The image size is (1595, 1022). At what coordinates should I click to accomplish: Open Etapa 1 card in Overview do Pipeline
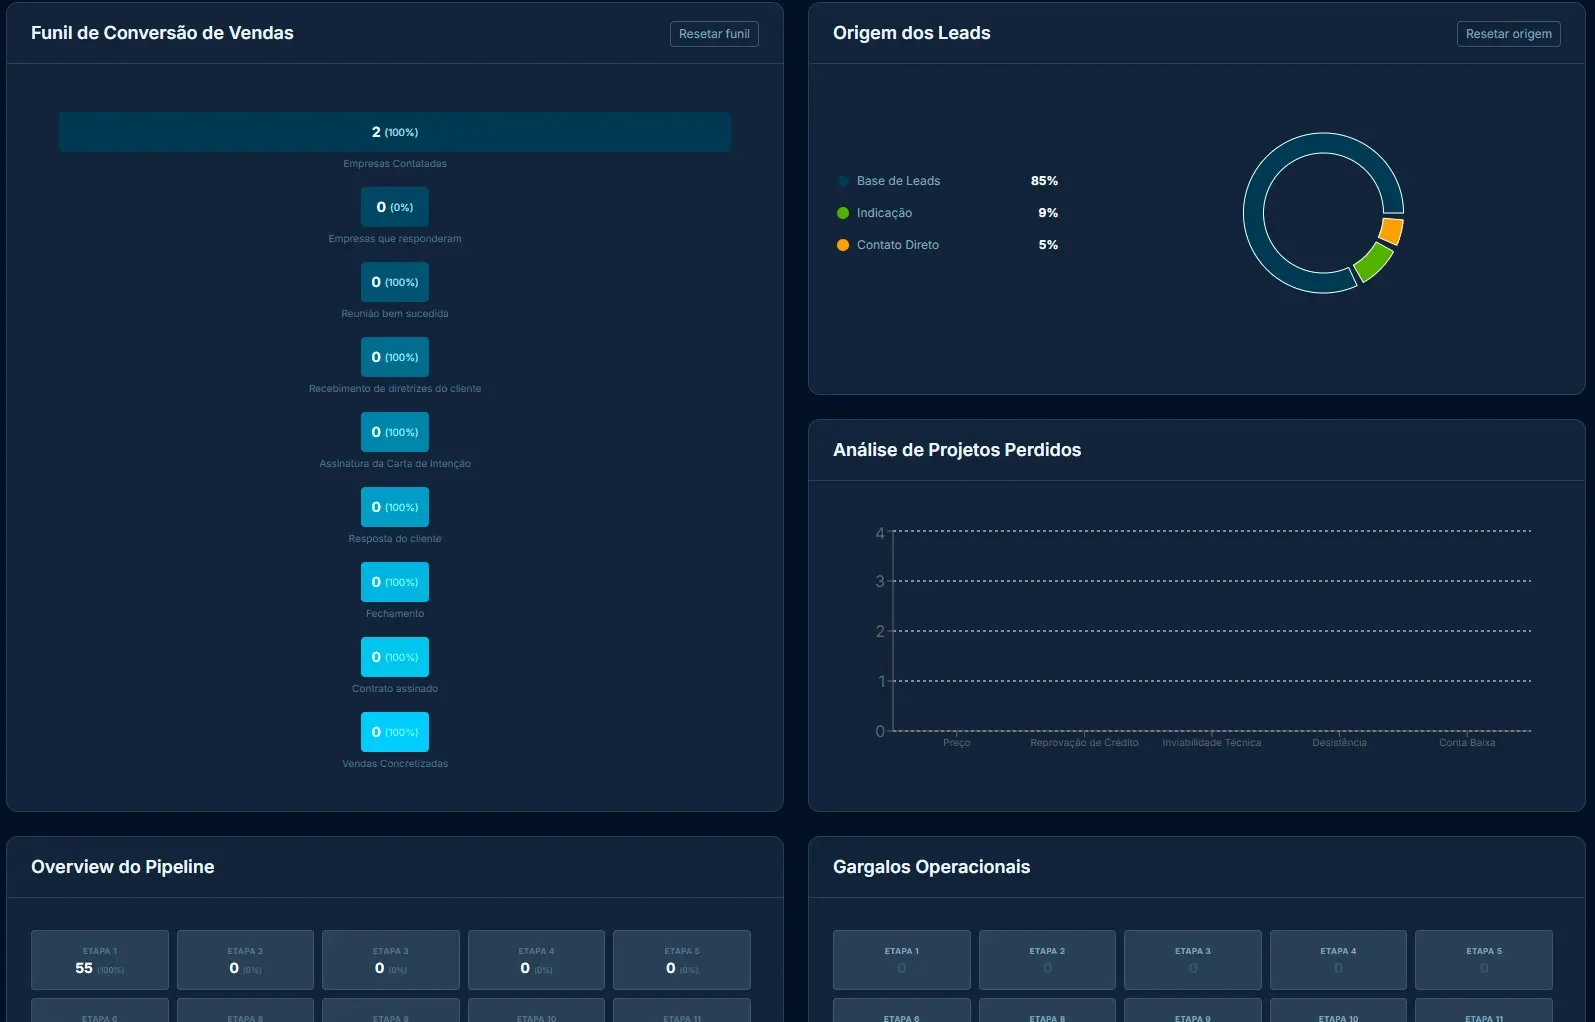100,960
